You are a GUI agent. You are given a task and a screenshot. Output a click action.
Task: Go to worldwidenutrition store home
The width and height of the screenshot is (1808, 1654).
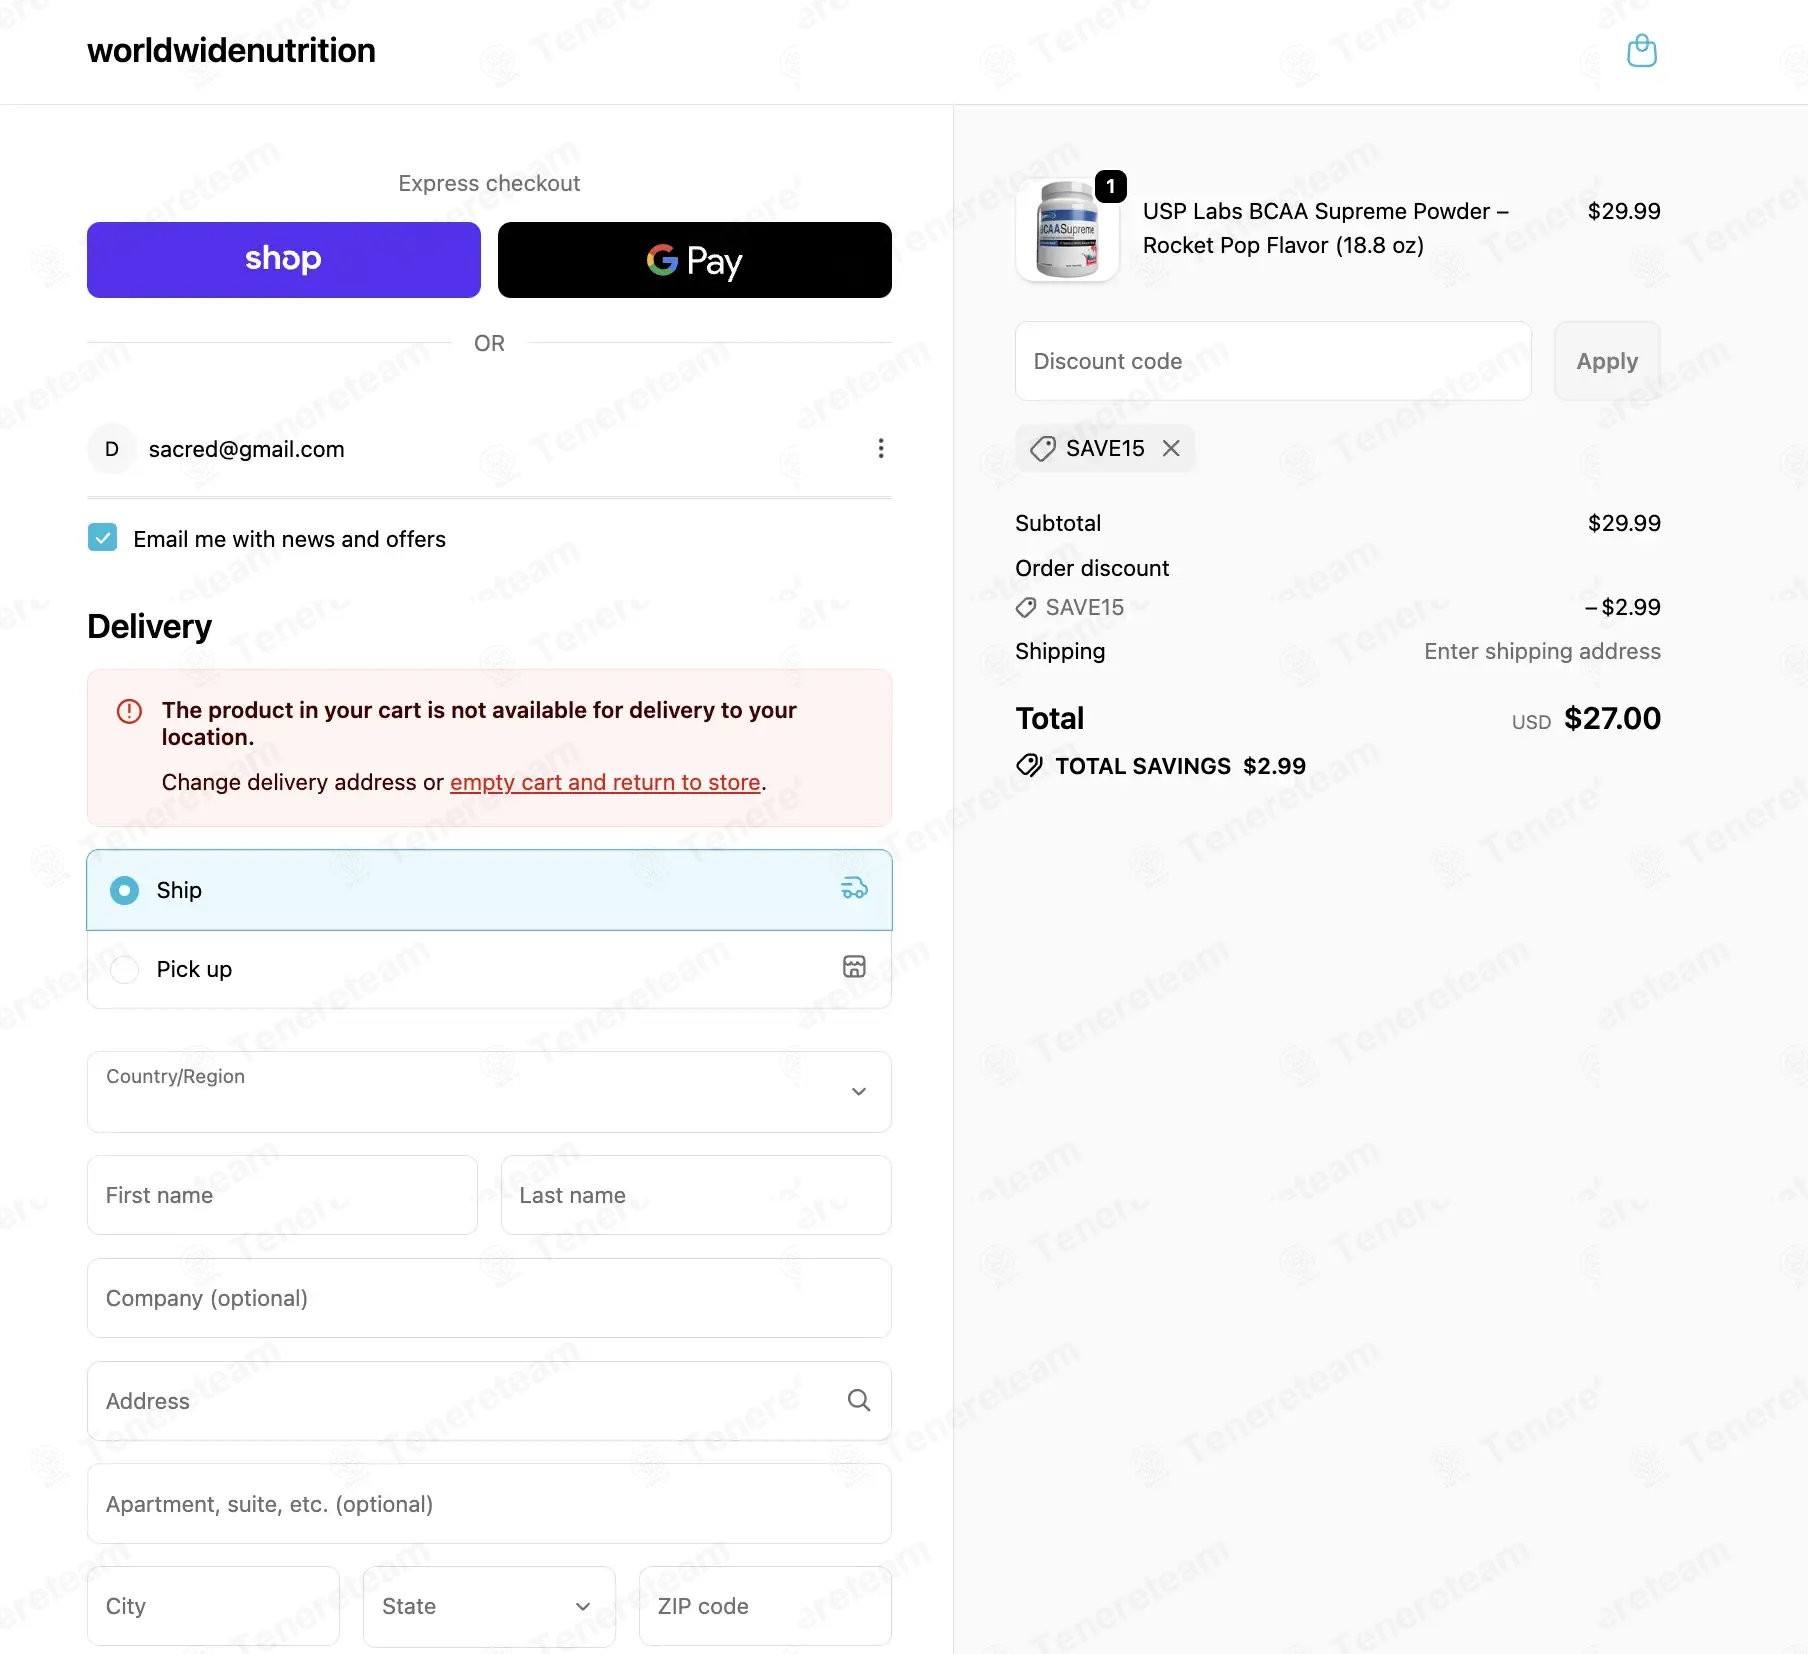tap(231, 51)
